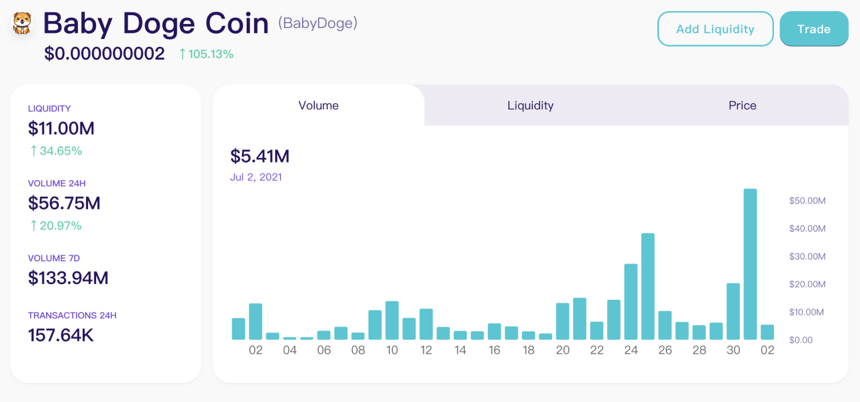
Task: Select the volume bar above label 12
Action: (x=426, y=324)
